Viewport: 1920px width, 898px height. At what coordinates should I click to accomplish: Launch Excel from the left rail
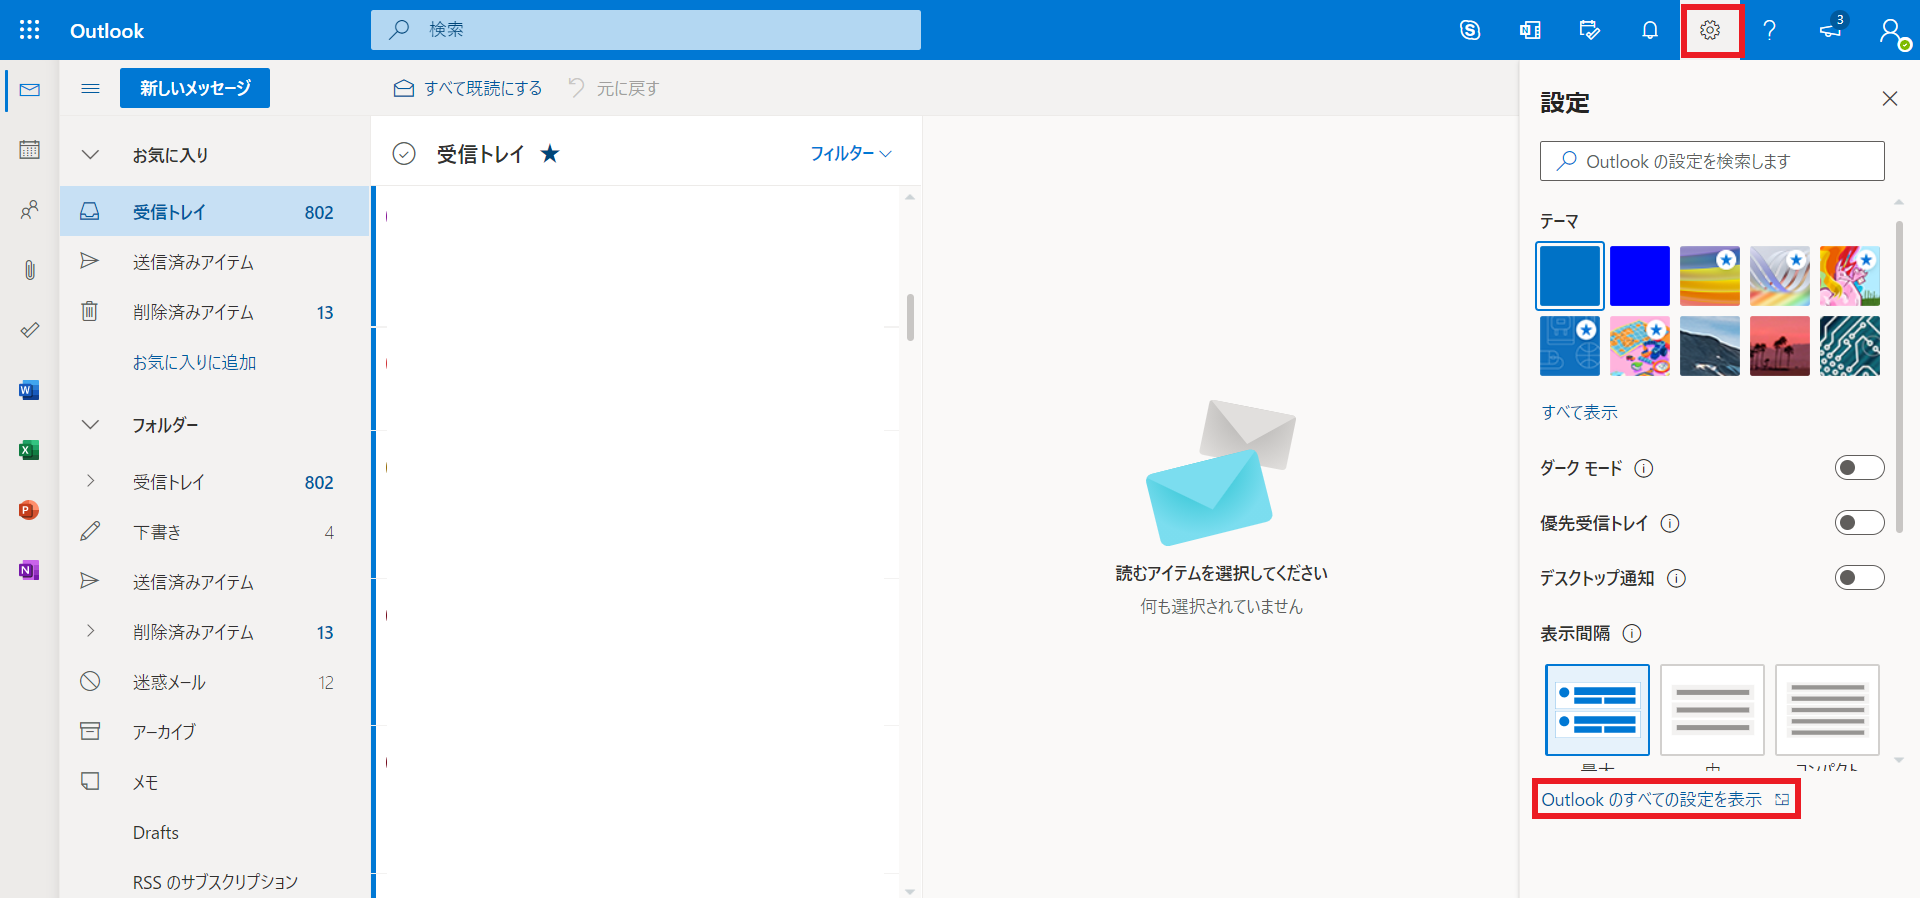(29, 450)
